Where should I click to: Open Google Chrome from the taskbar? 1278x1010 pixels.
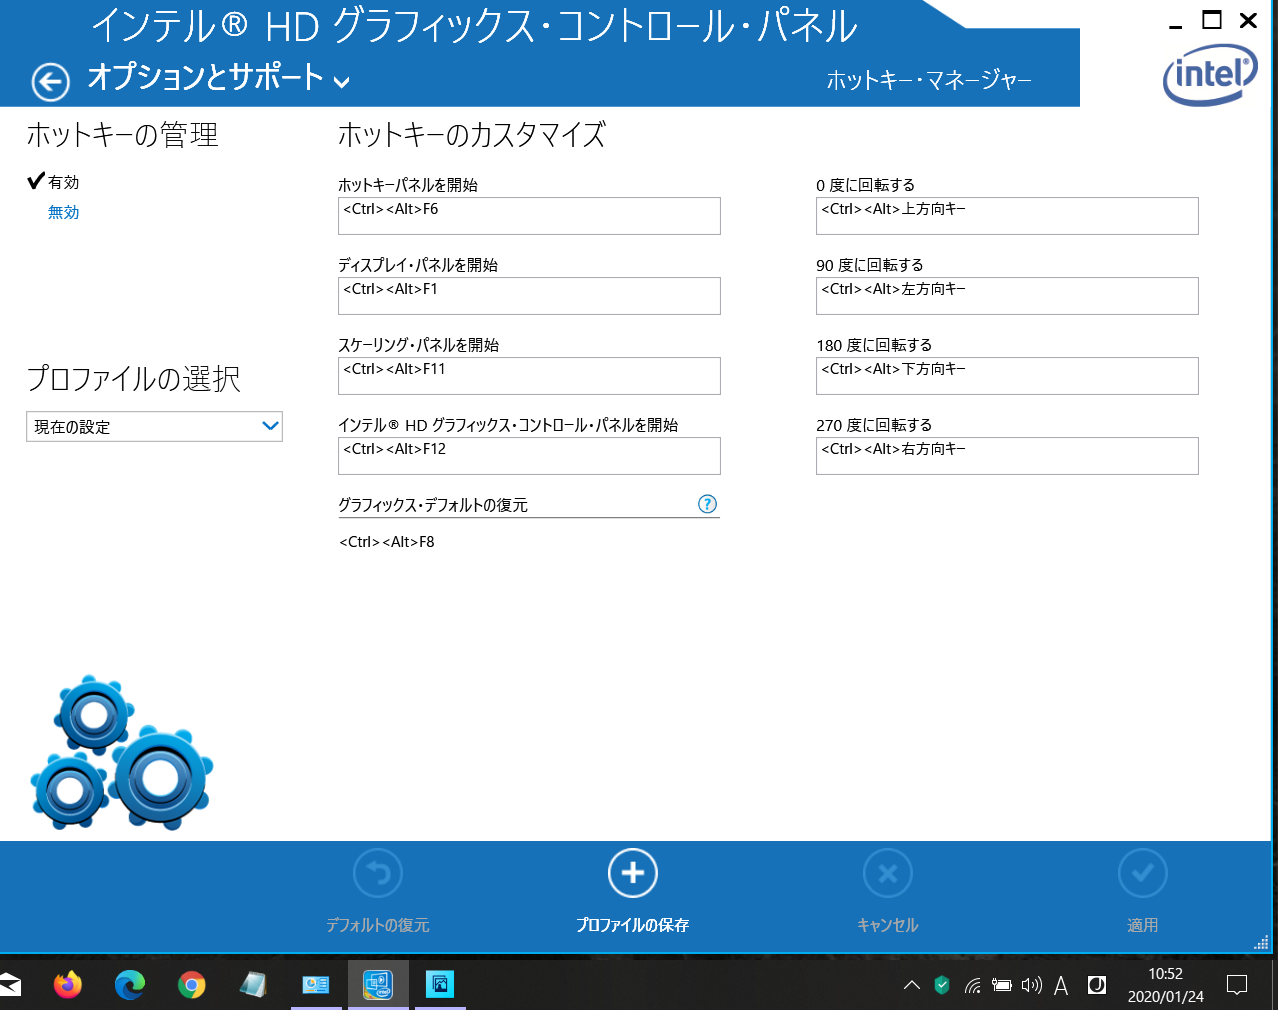point(192,985)
